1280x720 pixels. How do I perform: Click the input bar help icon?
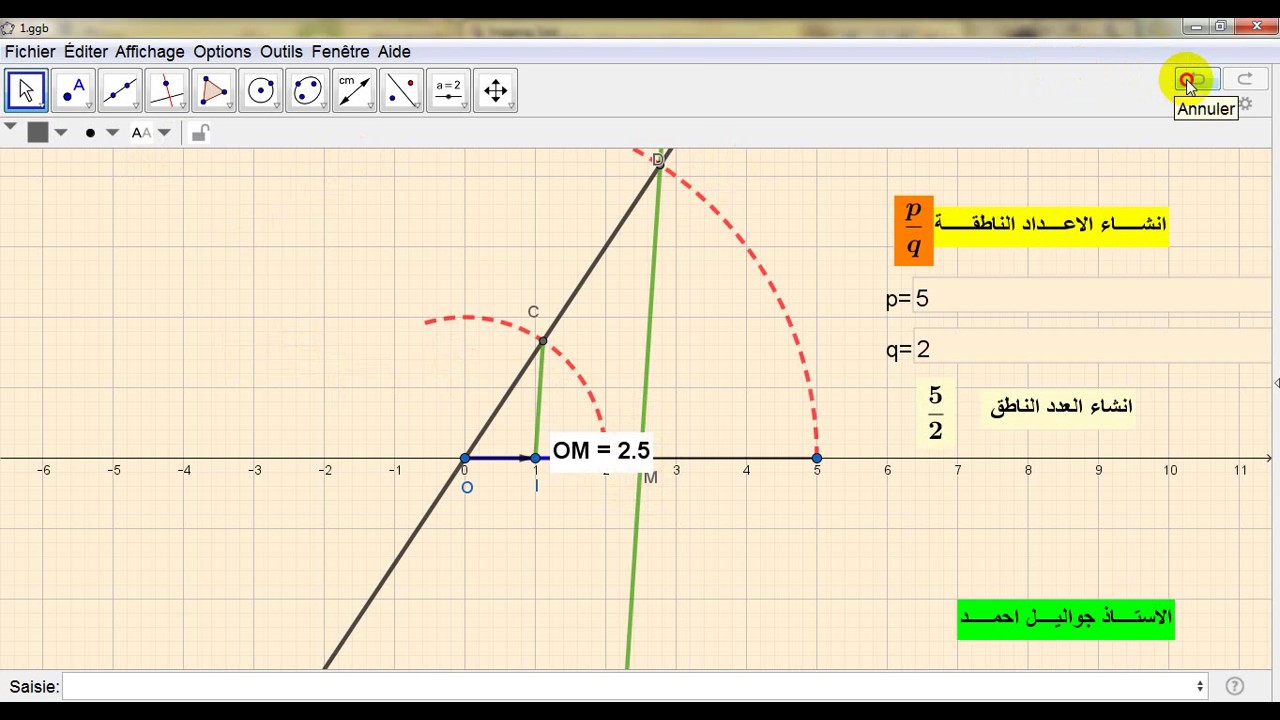(x=1235, y=686)
